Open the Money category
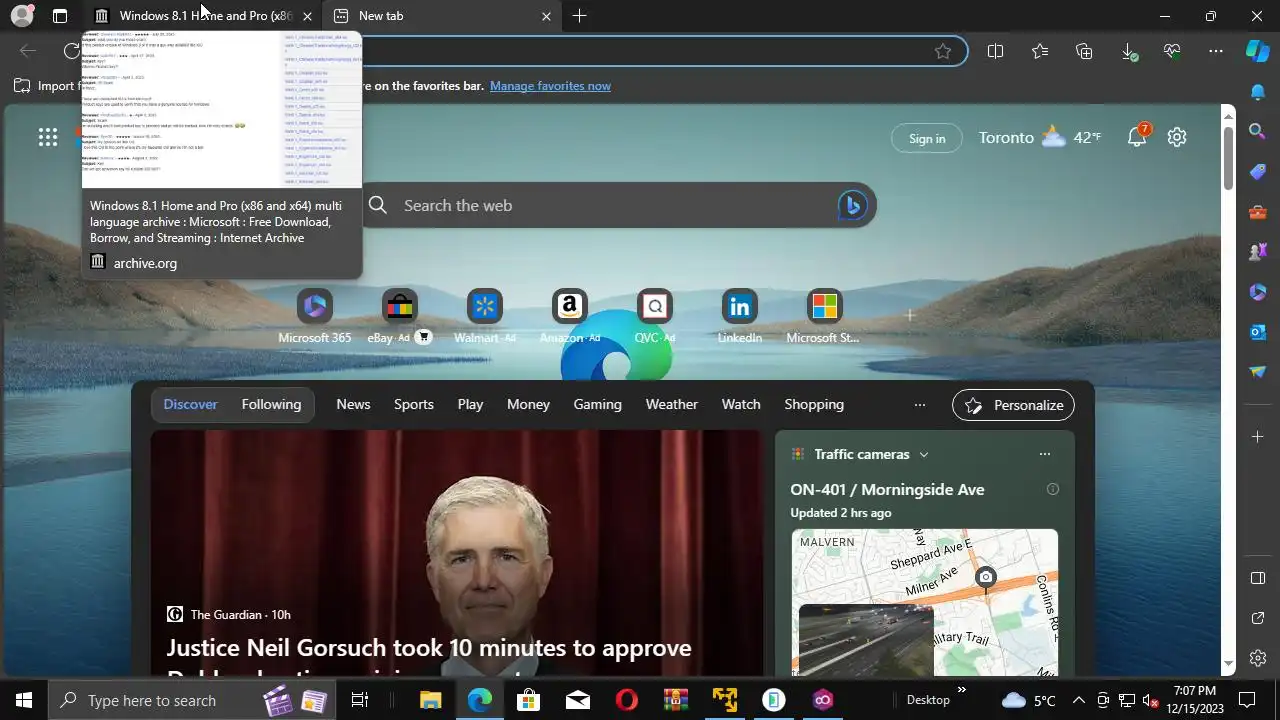Viewport: 1280px width, 720px height. coord(528,405)
